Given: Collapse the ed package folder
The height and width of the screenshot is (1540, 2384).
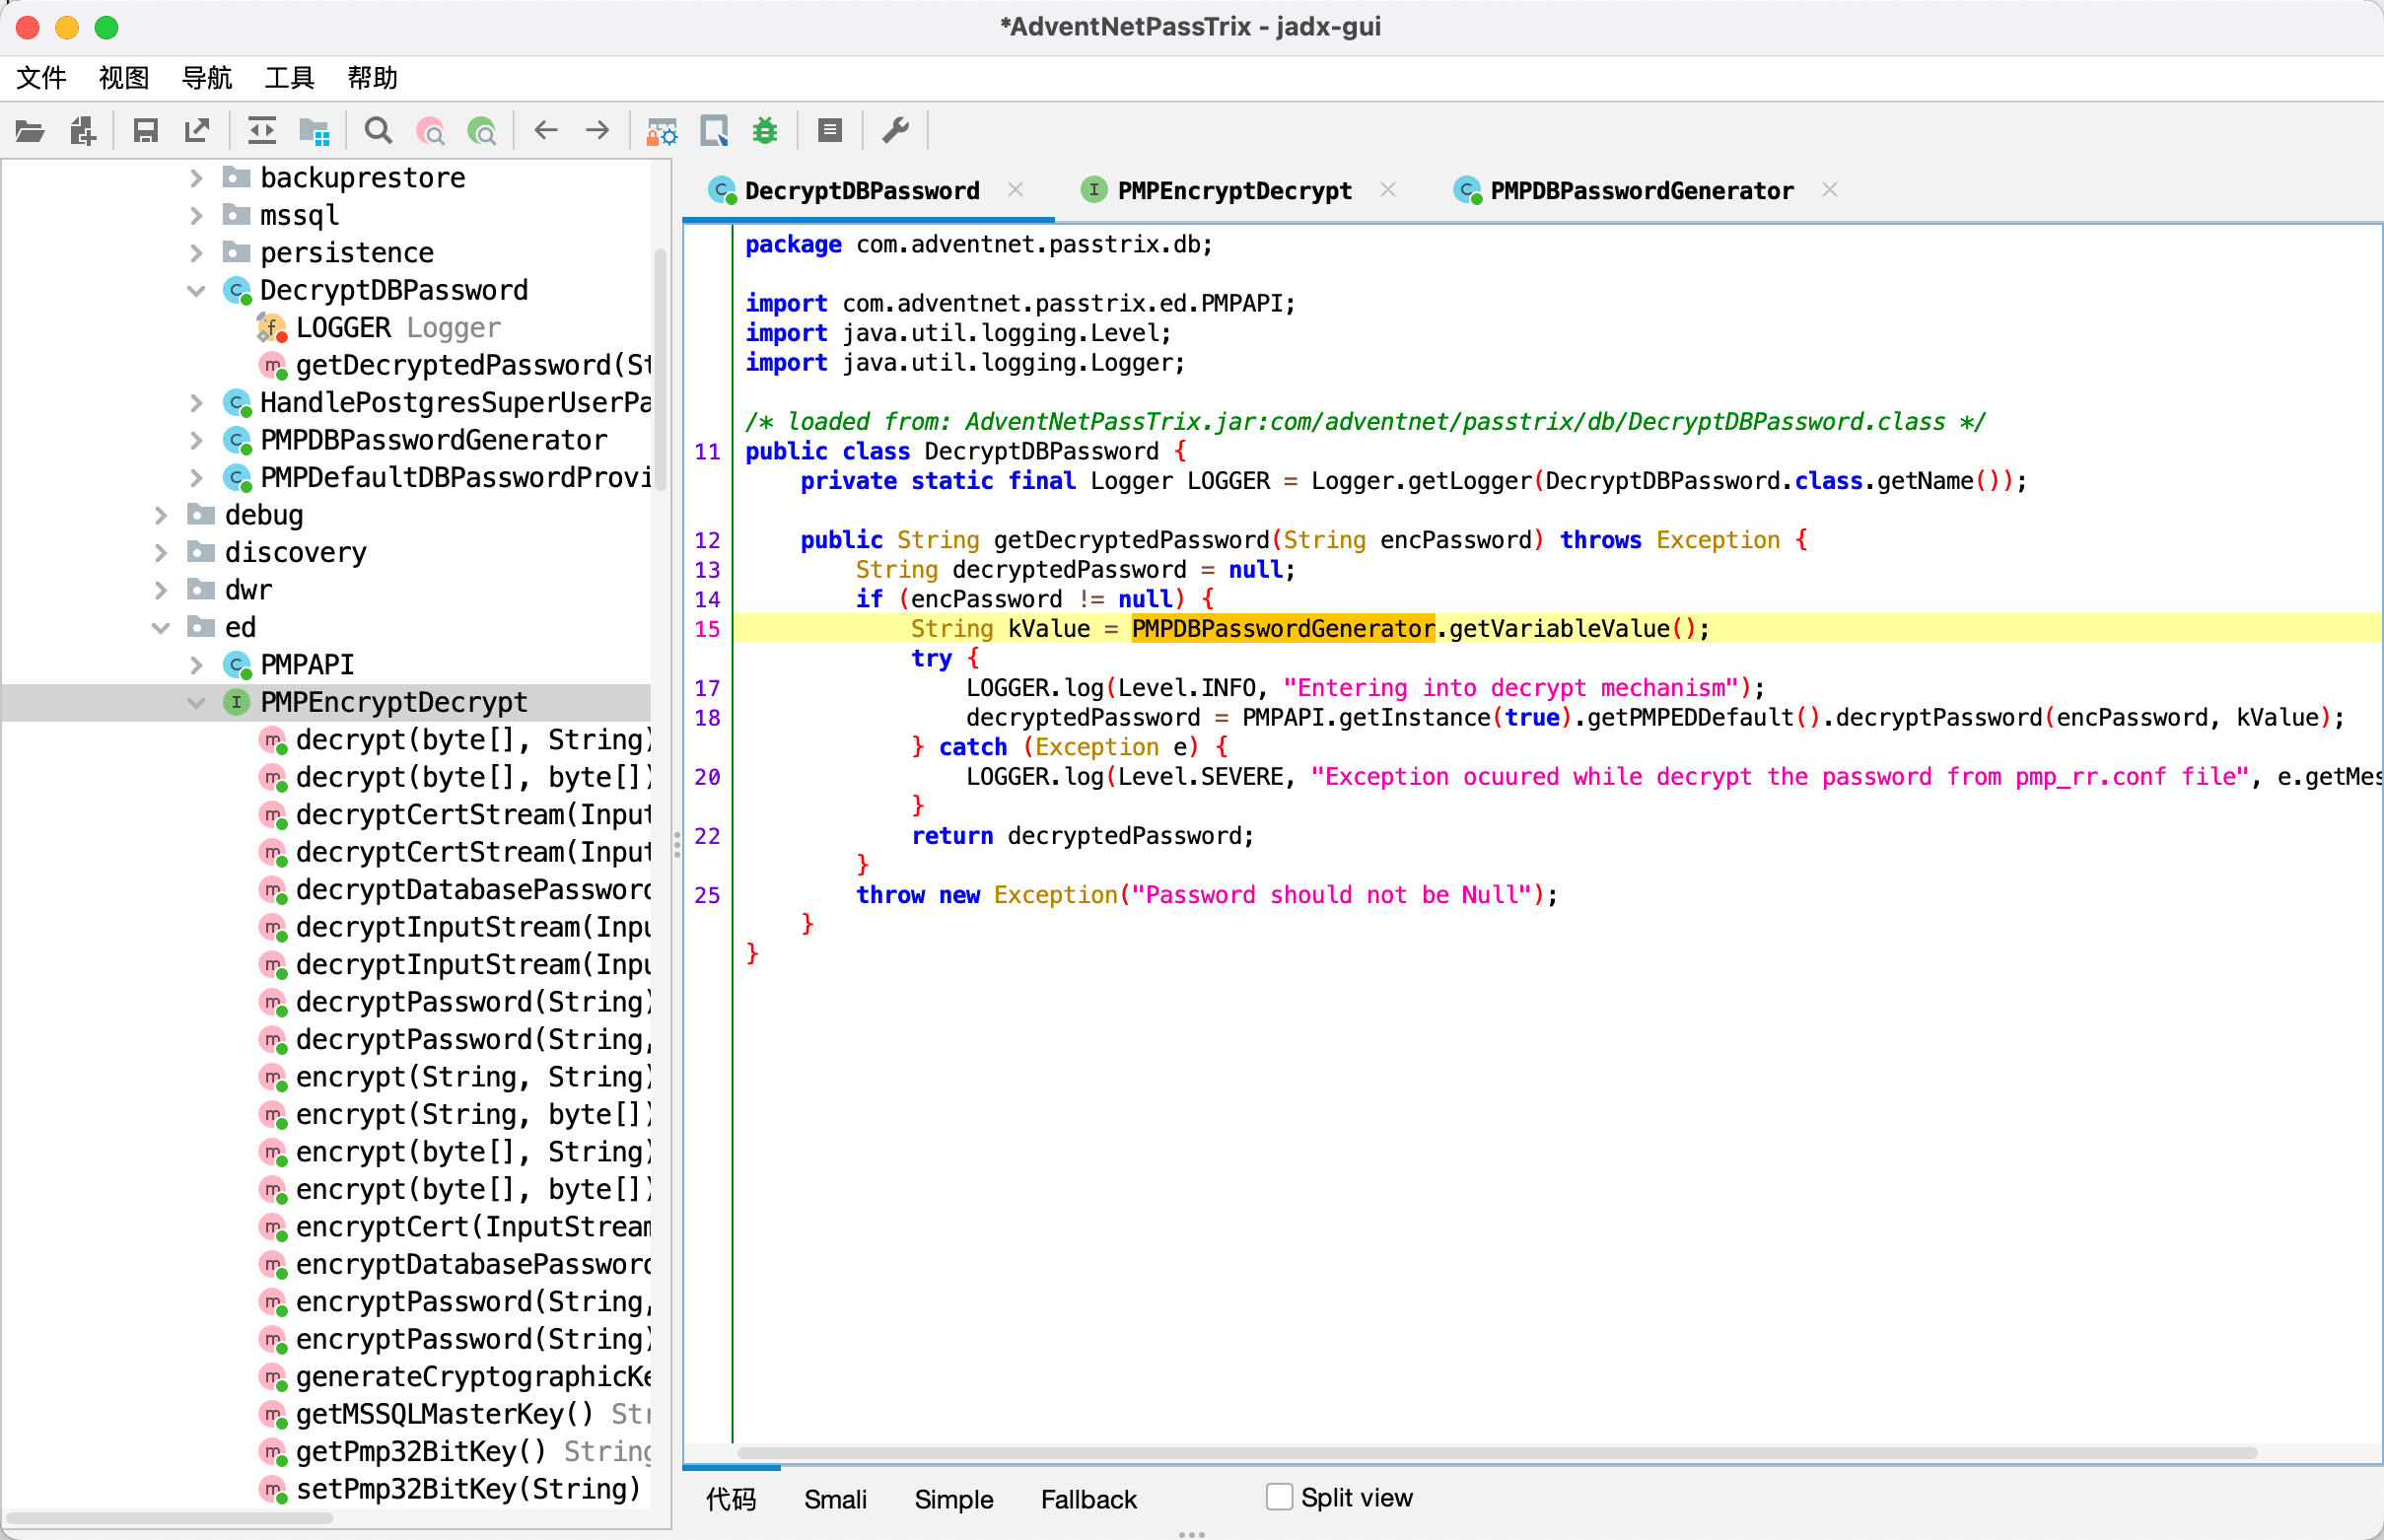Looking at the screenshot, I should [160, 628].
